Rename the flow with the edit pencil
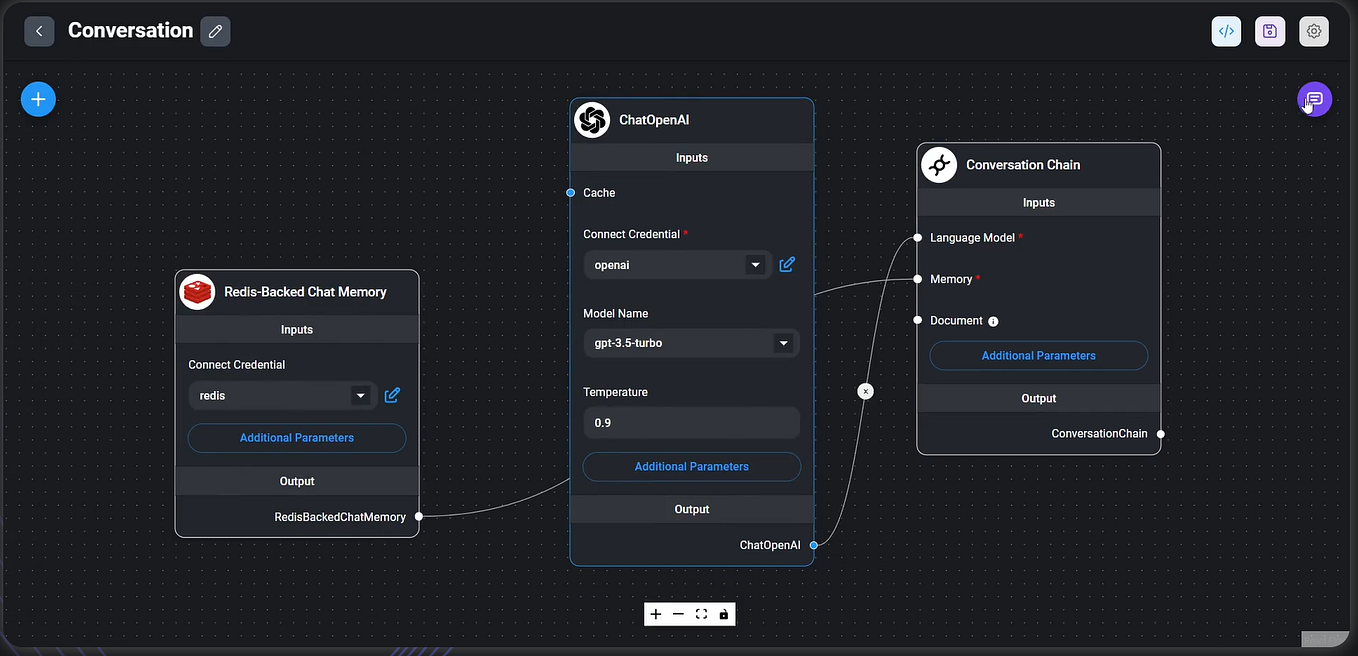 [215, 31]
